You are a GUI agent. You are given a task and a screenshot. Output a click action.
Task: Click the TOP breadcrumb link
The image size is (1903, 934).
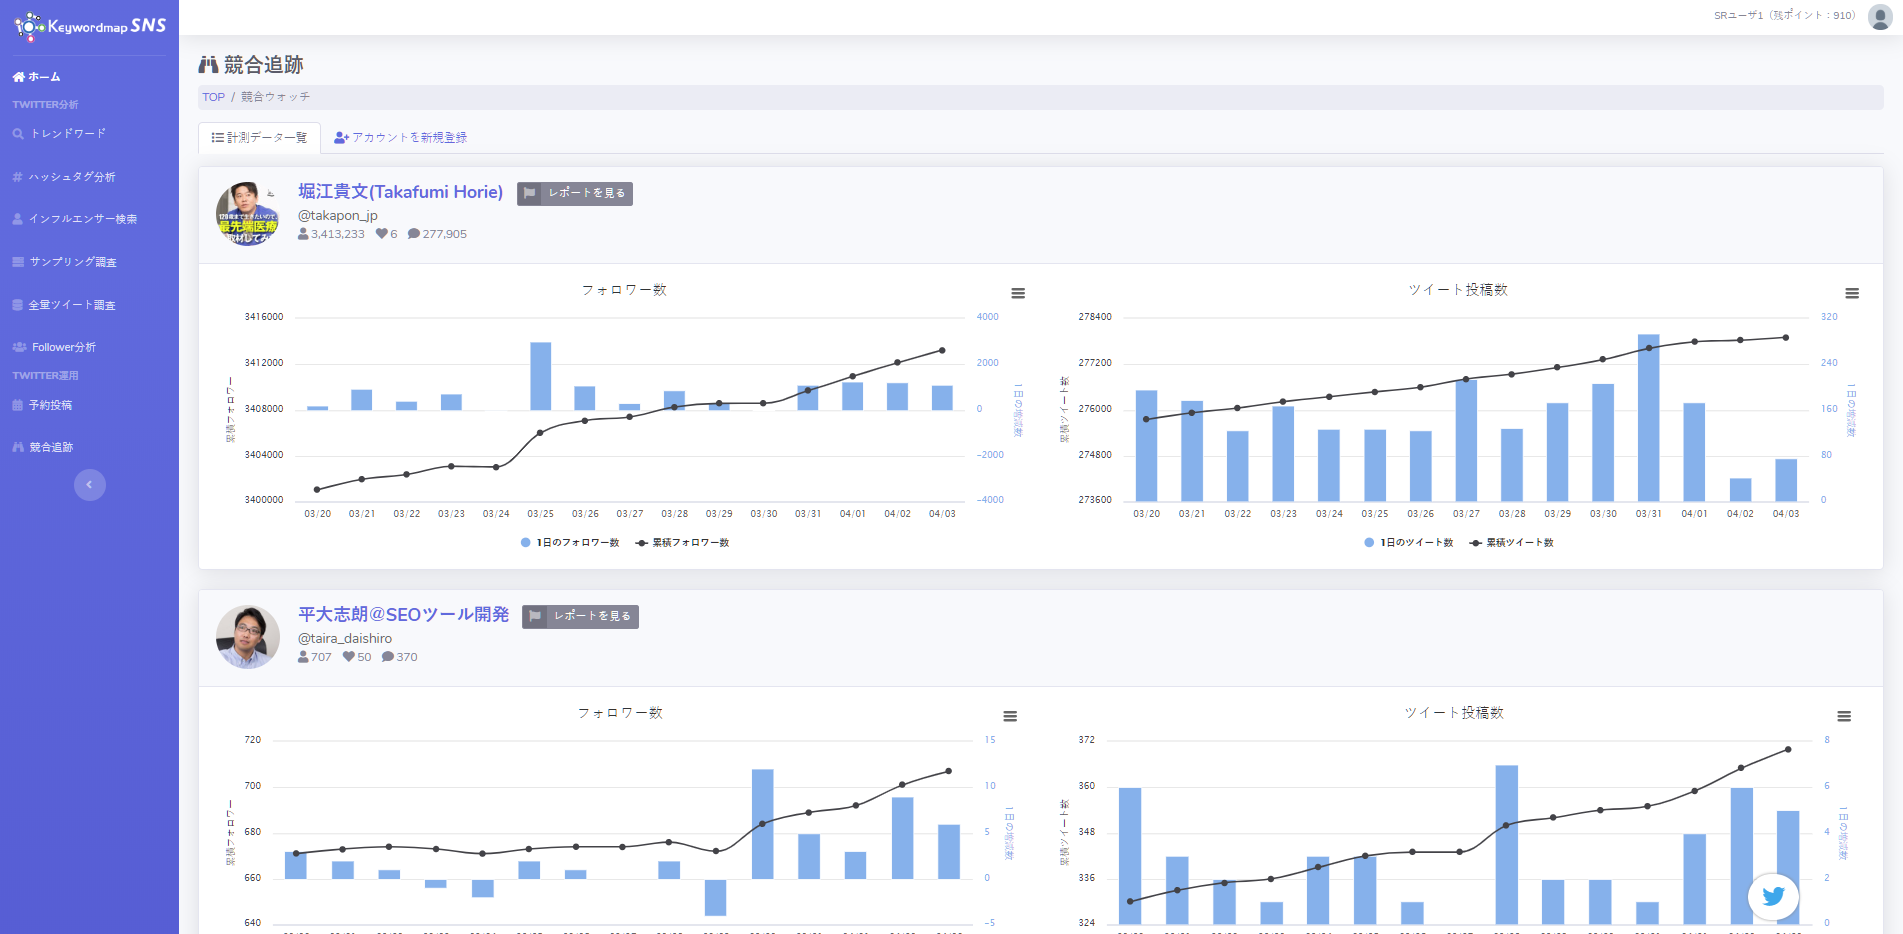click(x=213, y=97)
